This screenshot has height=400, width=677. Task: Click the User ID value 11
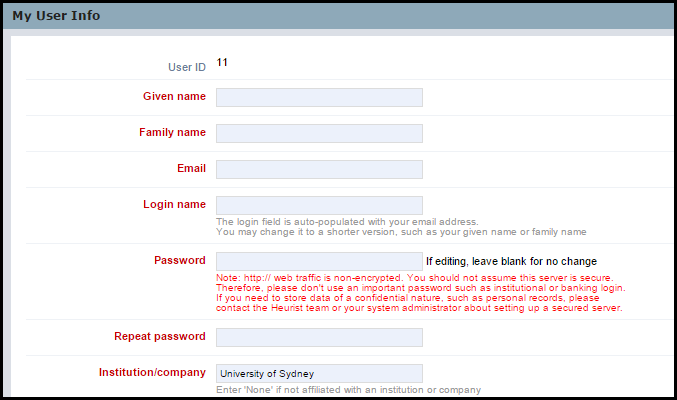pos(222,63)
